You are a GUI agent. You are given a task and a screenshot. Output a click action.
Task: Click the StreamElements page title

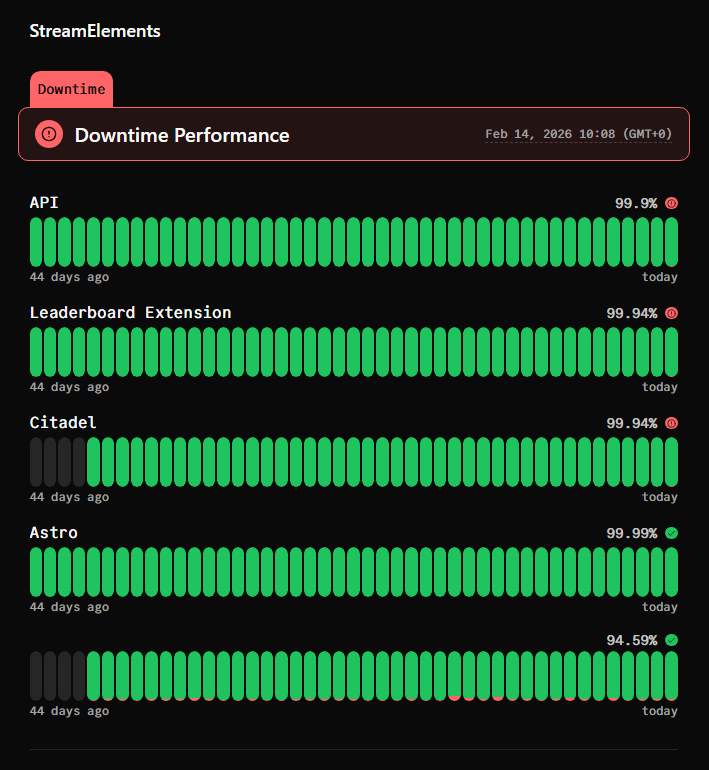click(x=95, y=31)
